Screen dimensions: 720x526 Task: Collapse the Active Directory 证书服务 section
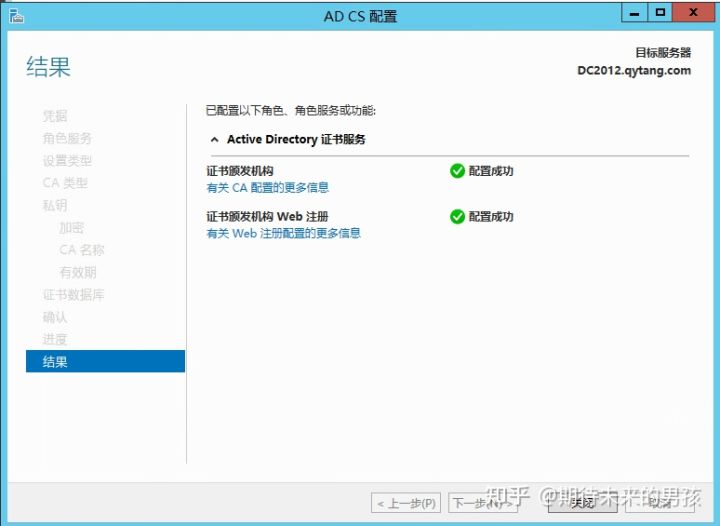214,140
